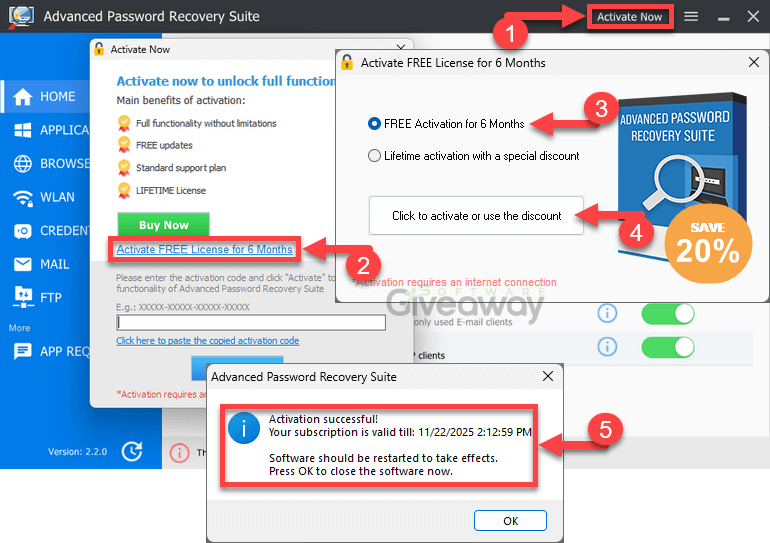Click the Windows logo icon for applications
The height and width of the screenshot is (543, 770).
[23, 130]
